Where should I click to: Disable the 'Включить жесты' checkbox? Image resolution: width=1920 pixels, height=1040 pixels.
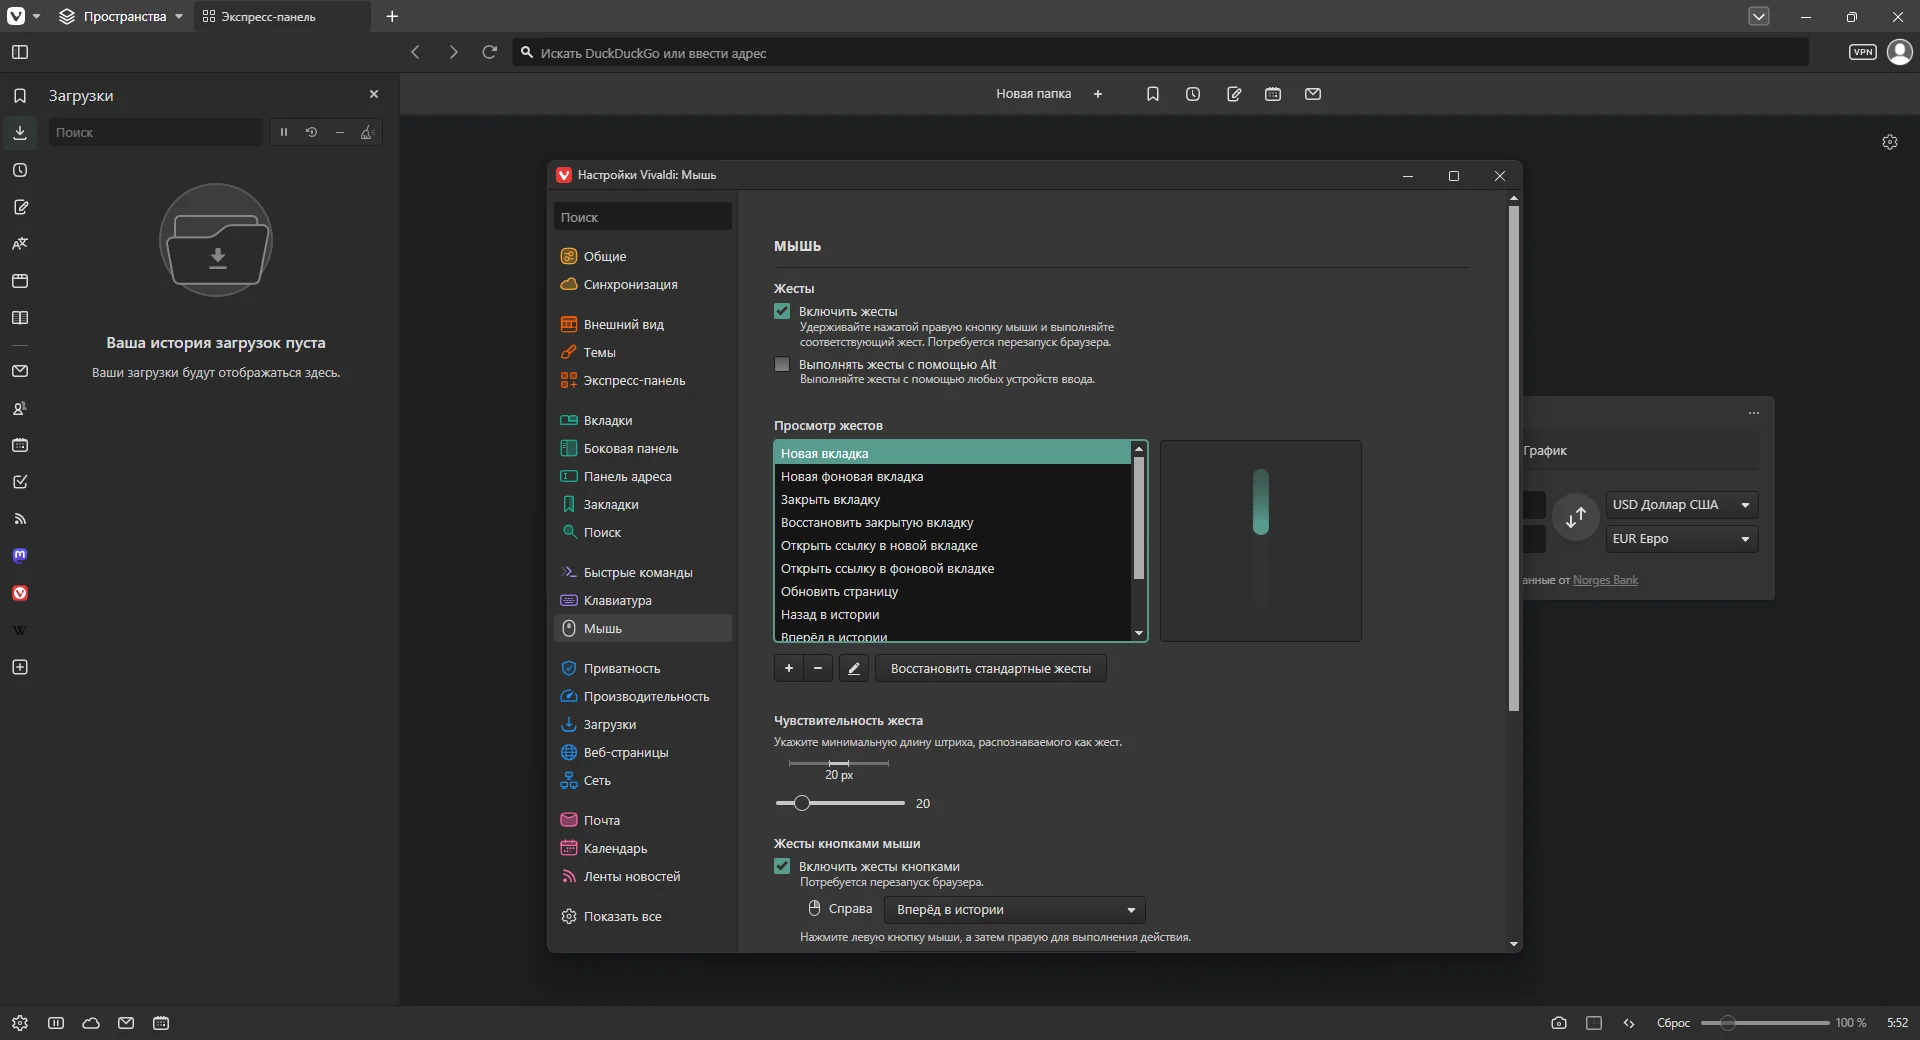point(782,312)
